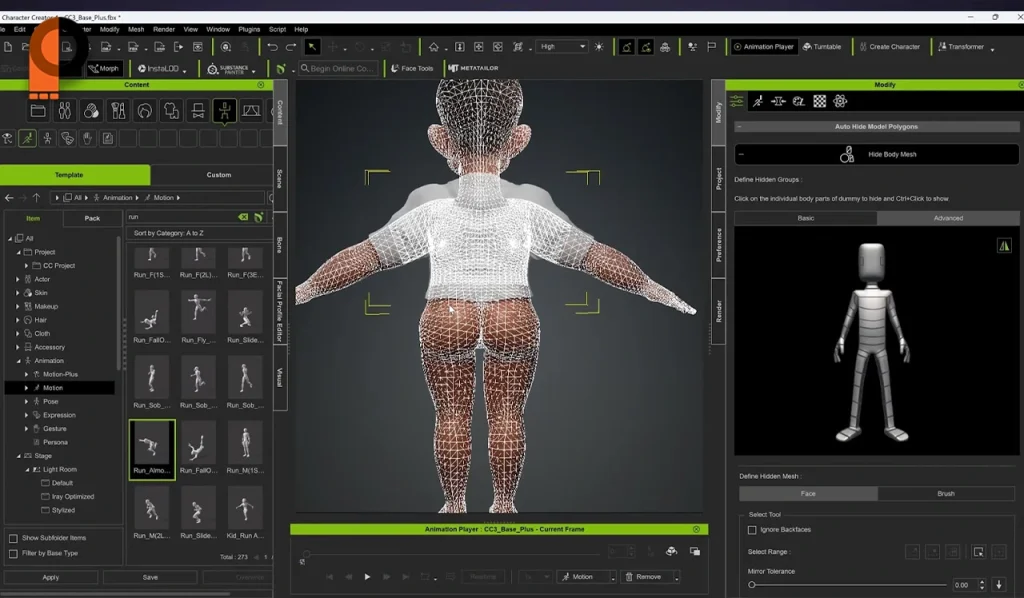Select the Hair content category icon
The image size is (1024, 598).
[x=145, y=110]
